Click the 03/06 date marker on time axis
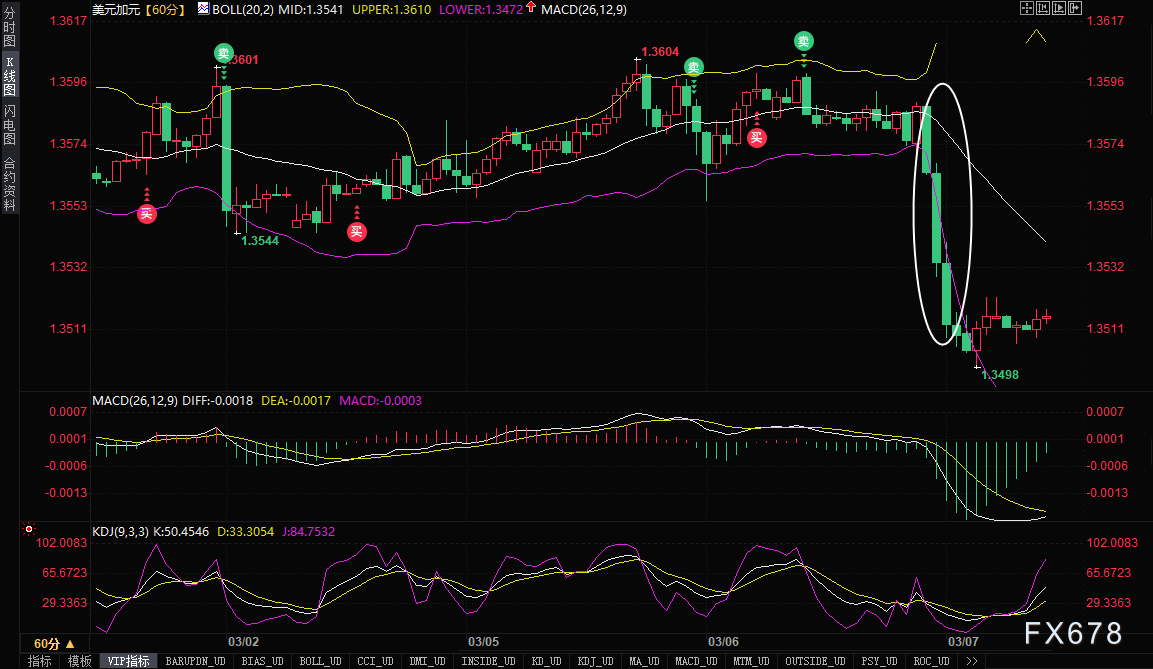1153x669 pixels. tap(723, 642)
